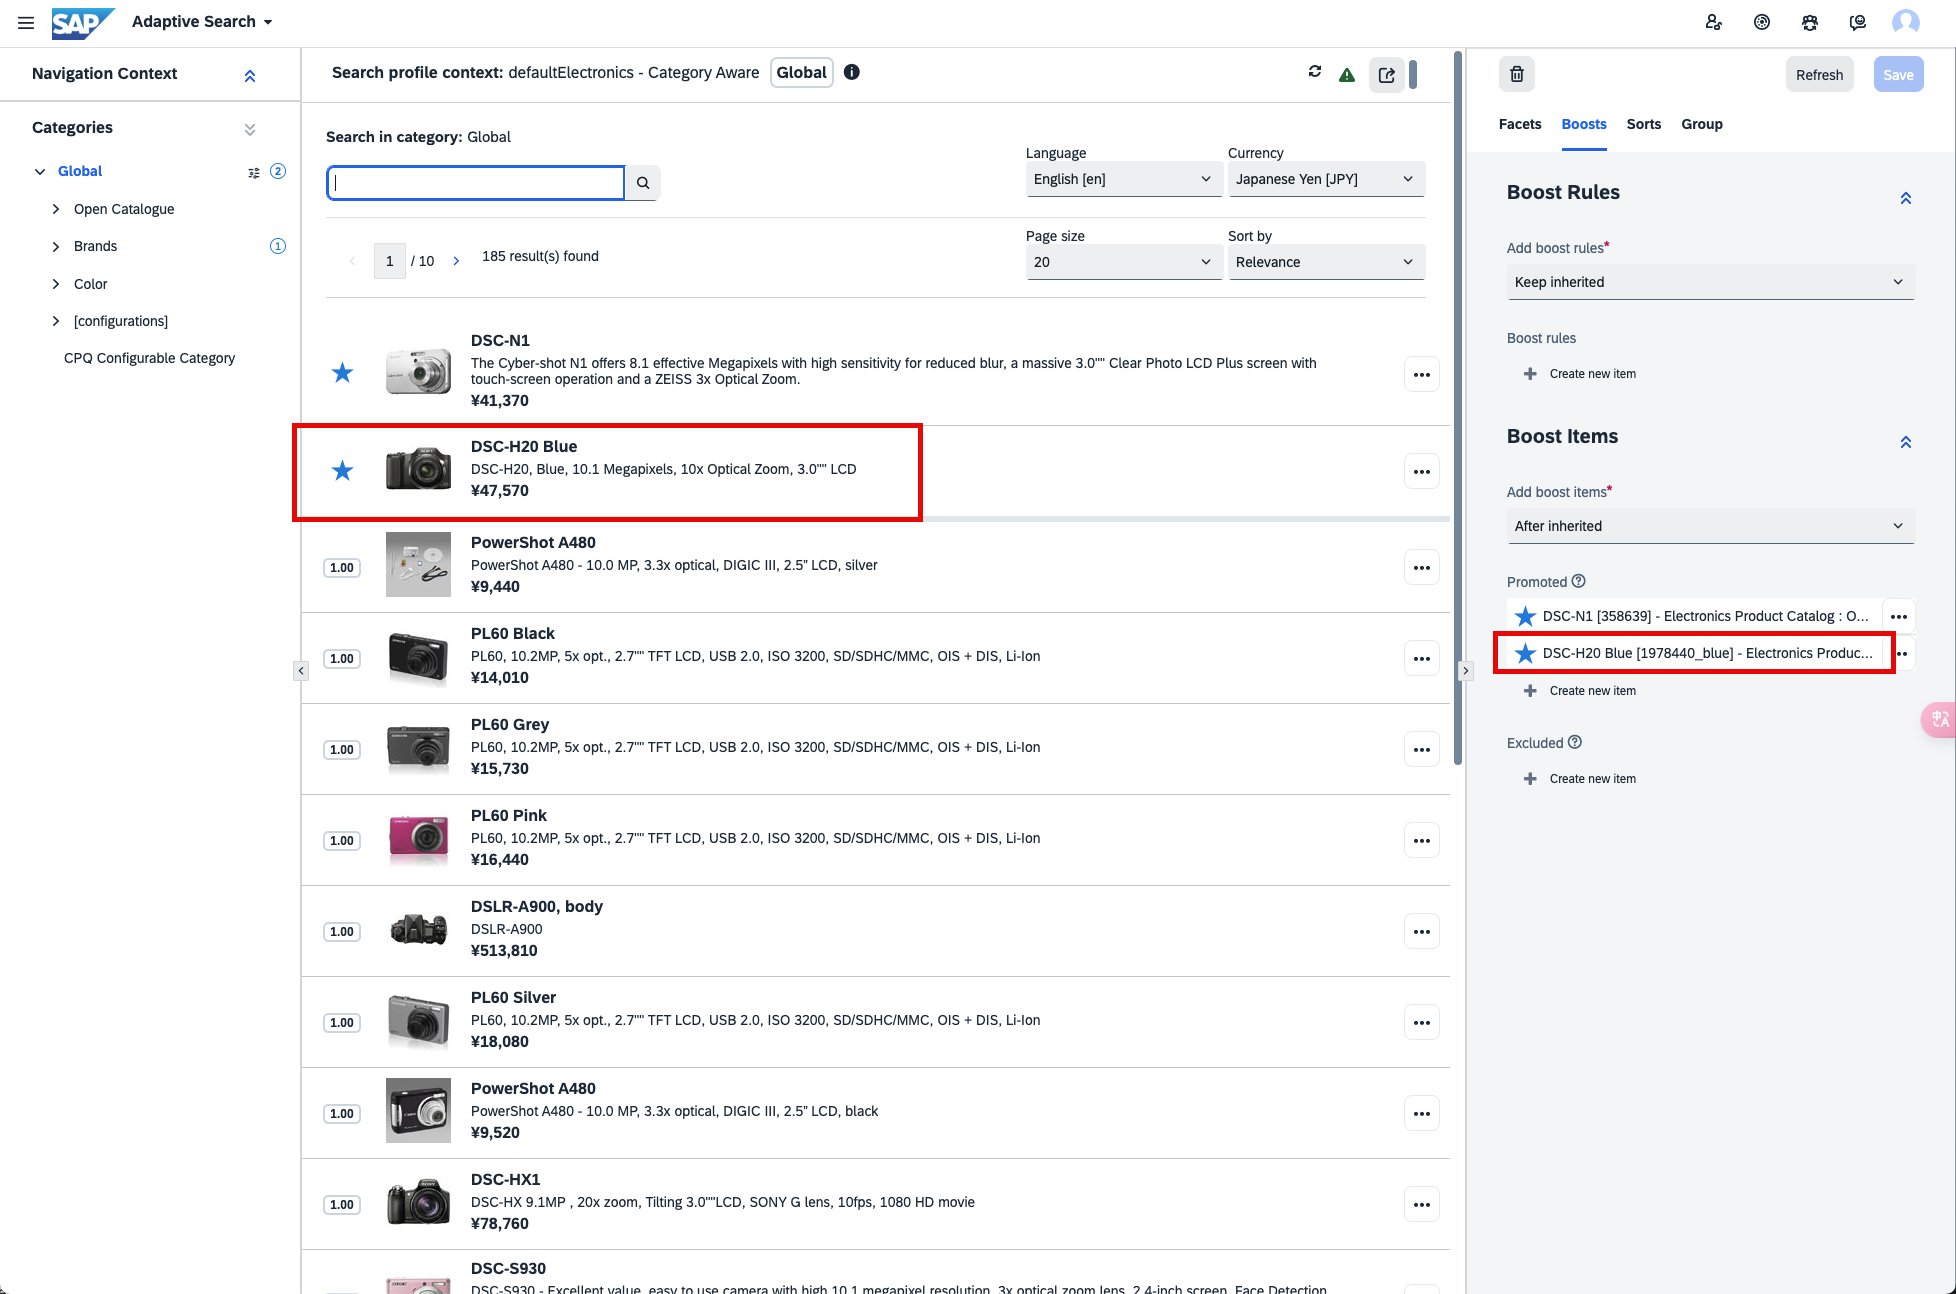This screenshot has height=1294, width=1956.
Task: Open the hamburger navigation menu
Action: coord(26,22)
